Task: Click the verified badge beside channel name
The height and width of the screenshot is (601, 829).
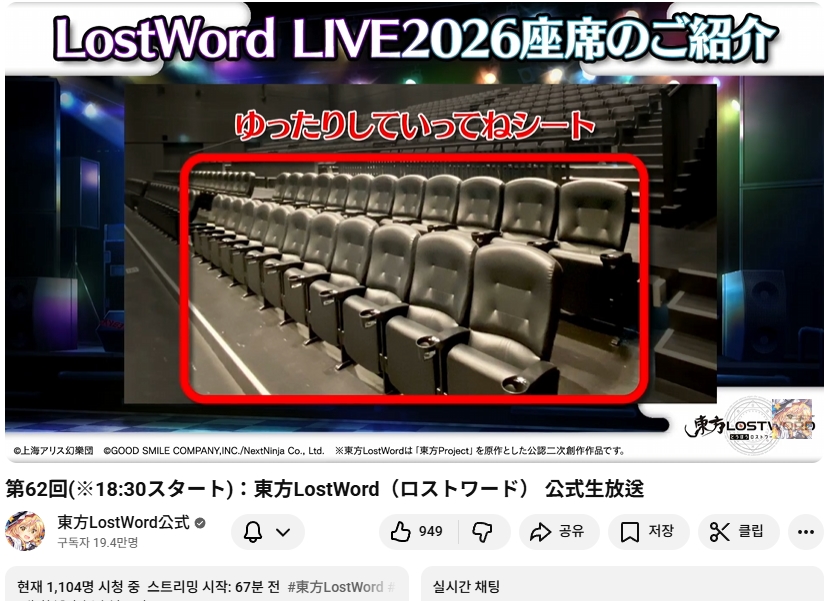Action: (x=200, y=523)
